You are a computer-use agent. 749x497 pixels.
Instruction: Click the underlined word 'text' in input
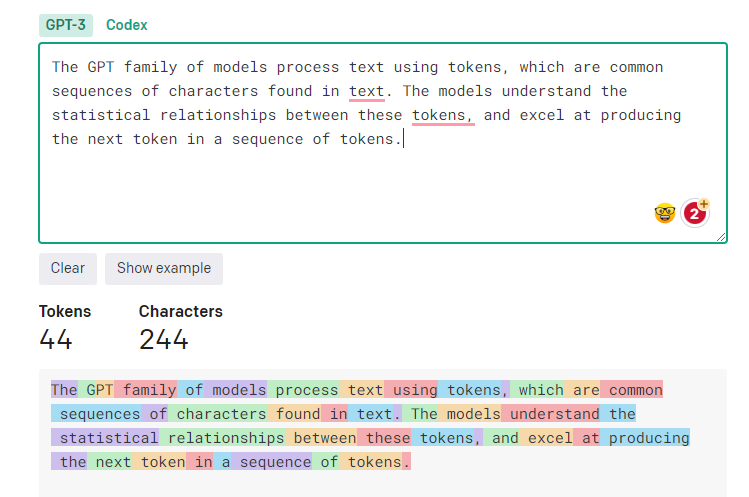366,91
